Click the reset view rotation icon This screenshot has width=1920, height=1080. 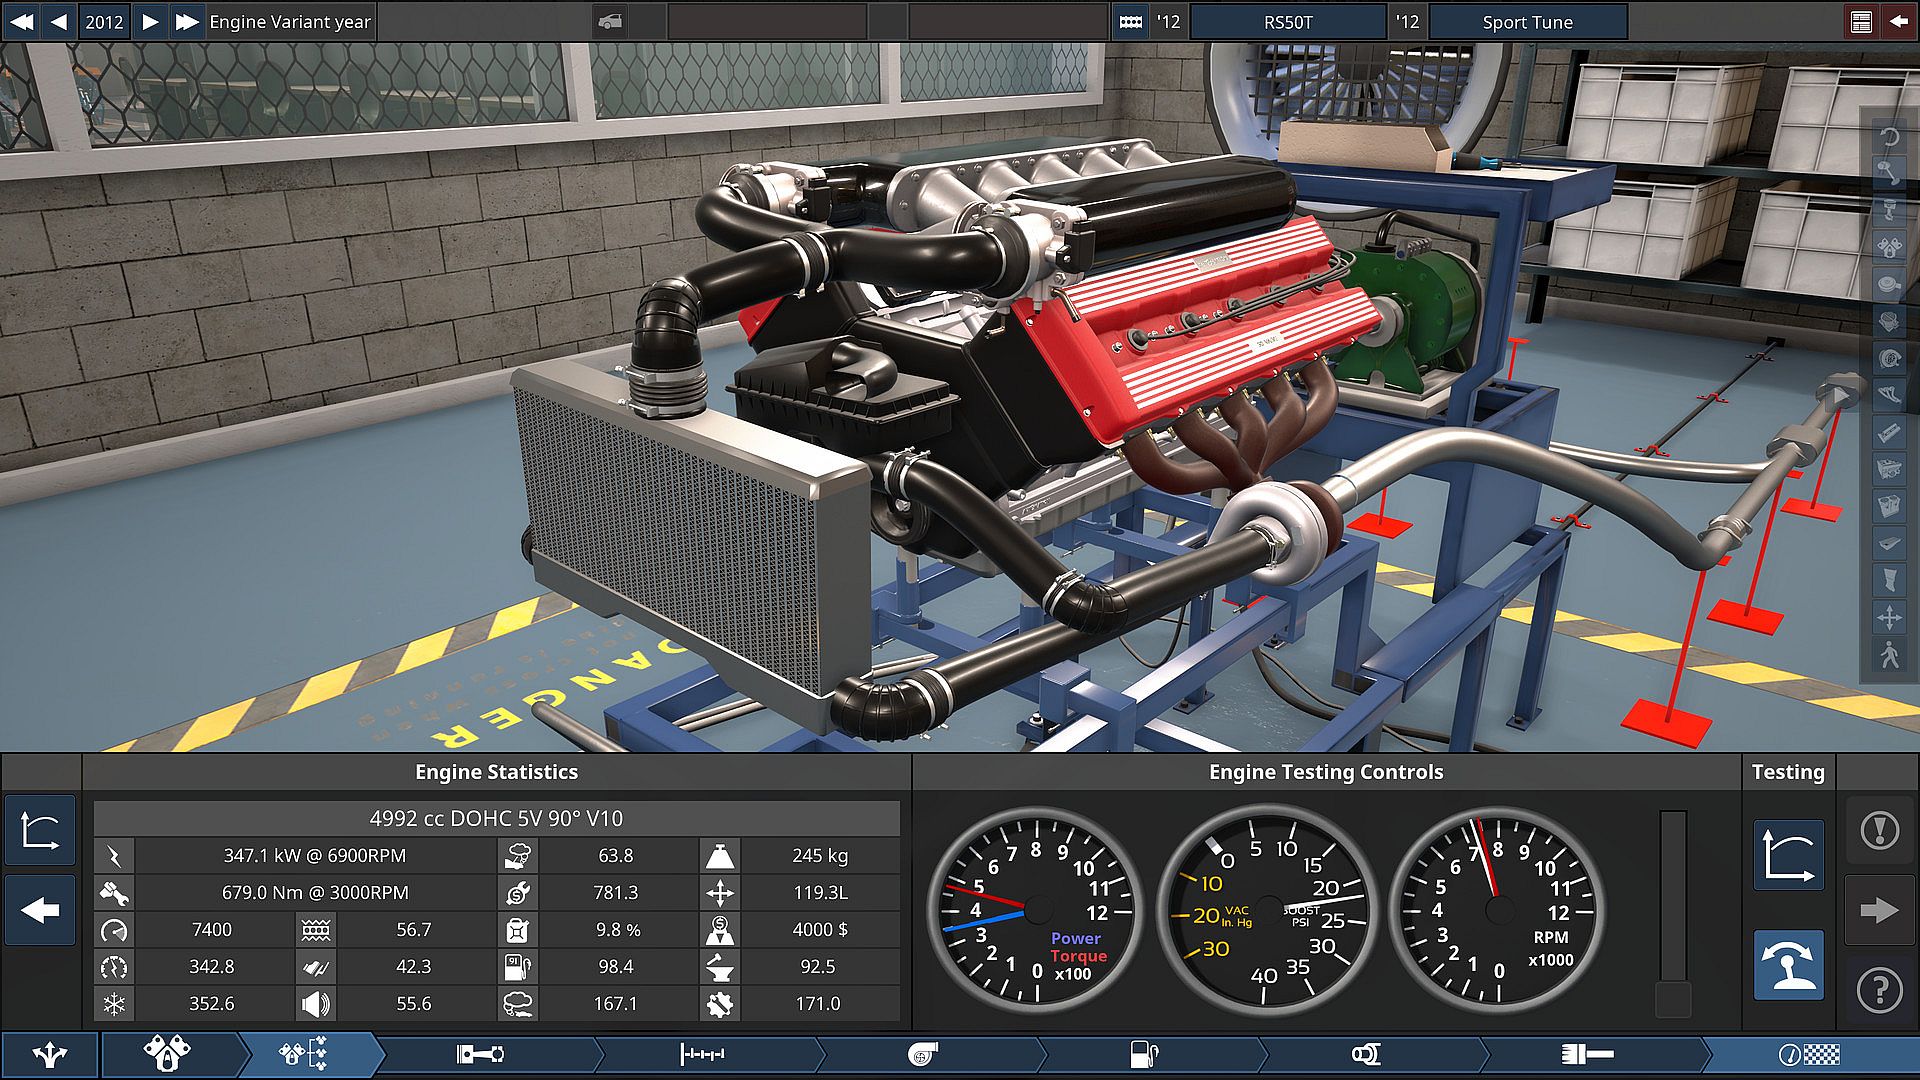(1889, 137)
